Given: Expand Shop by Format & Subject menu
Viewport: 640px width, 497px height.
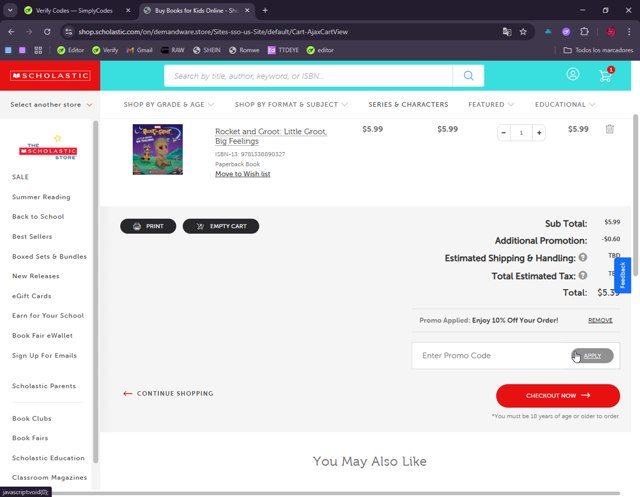Looking at the screenshot, I should 291,104.
